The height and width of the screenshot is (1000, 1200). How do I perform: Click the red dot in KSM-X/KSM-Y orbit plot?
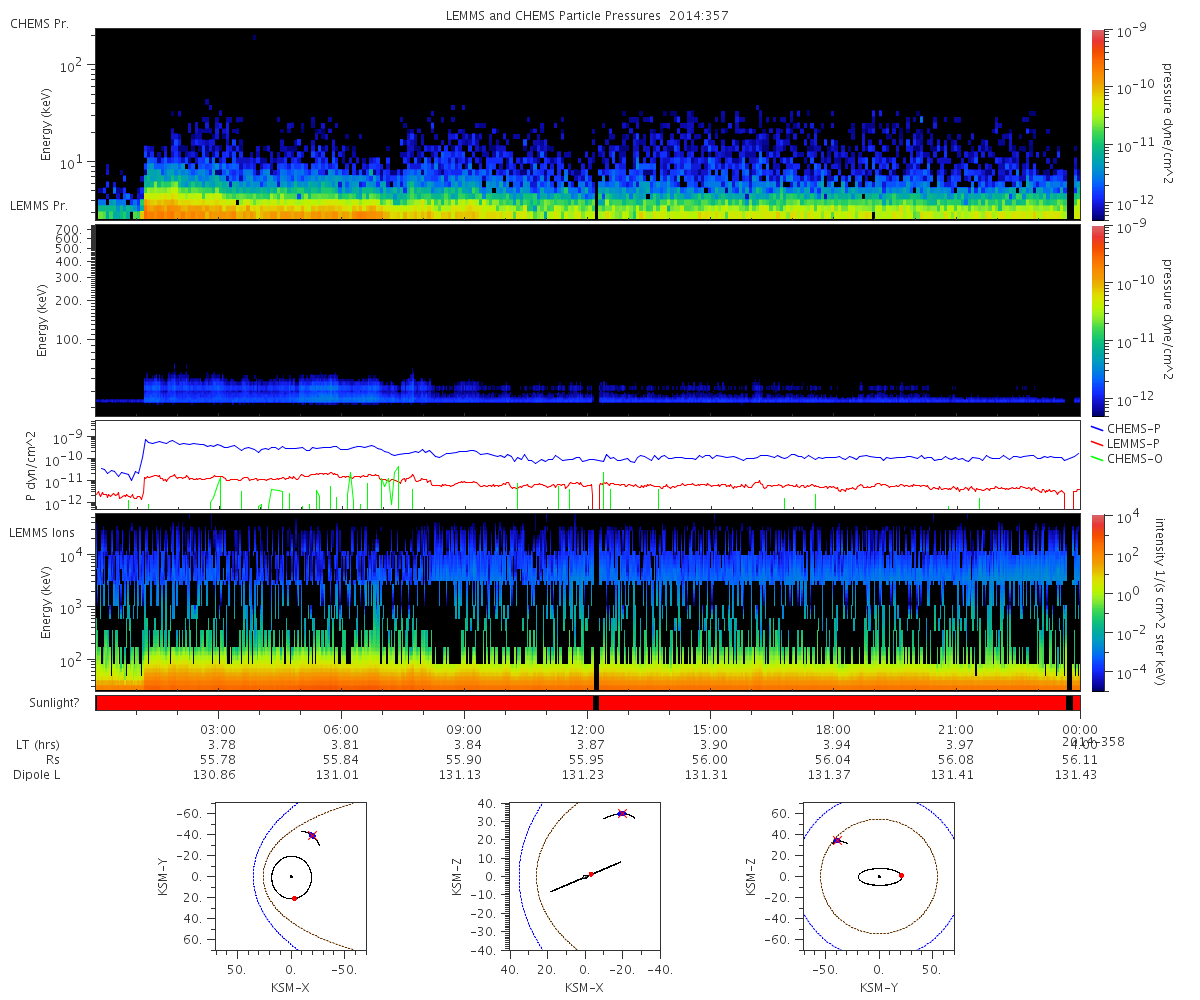coord(294,898)
